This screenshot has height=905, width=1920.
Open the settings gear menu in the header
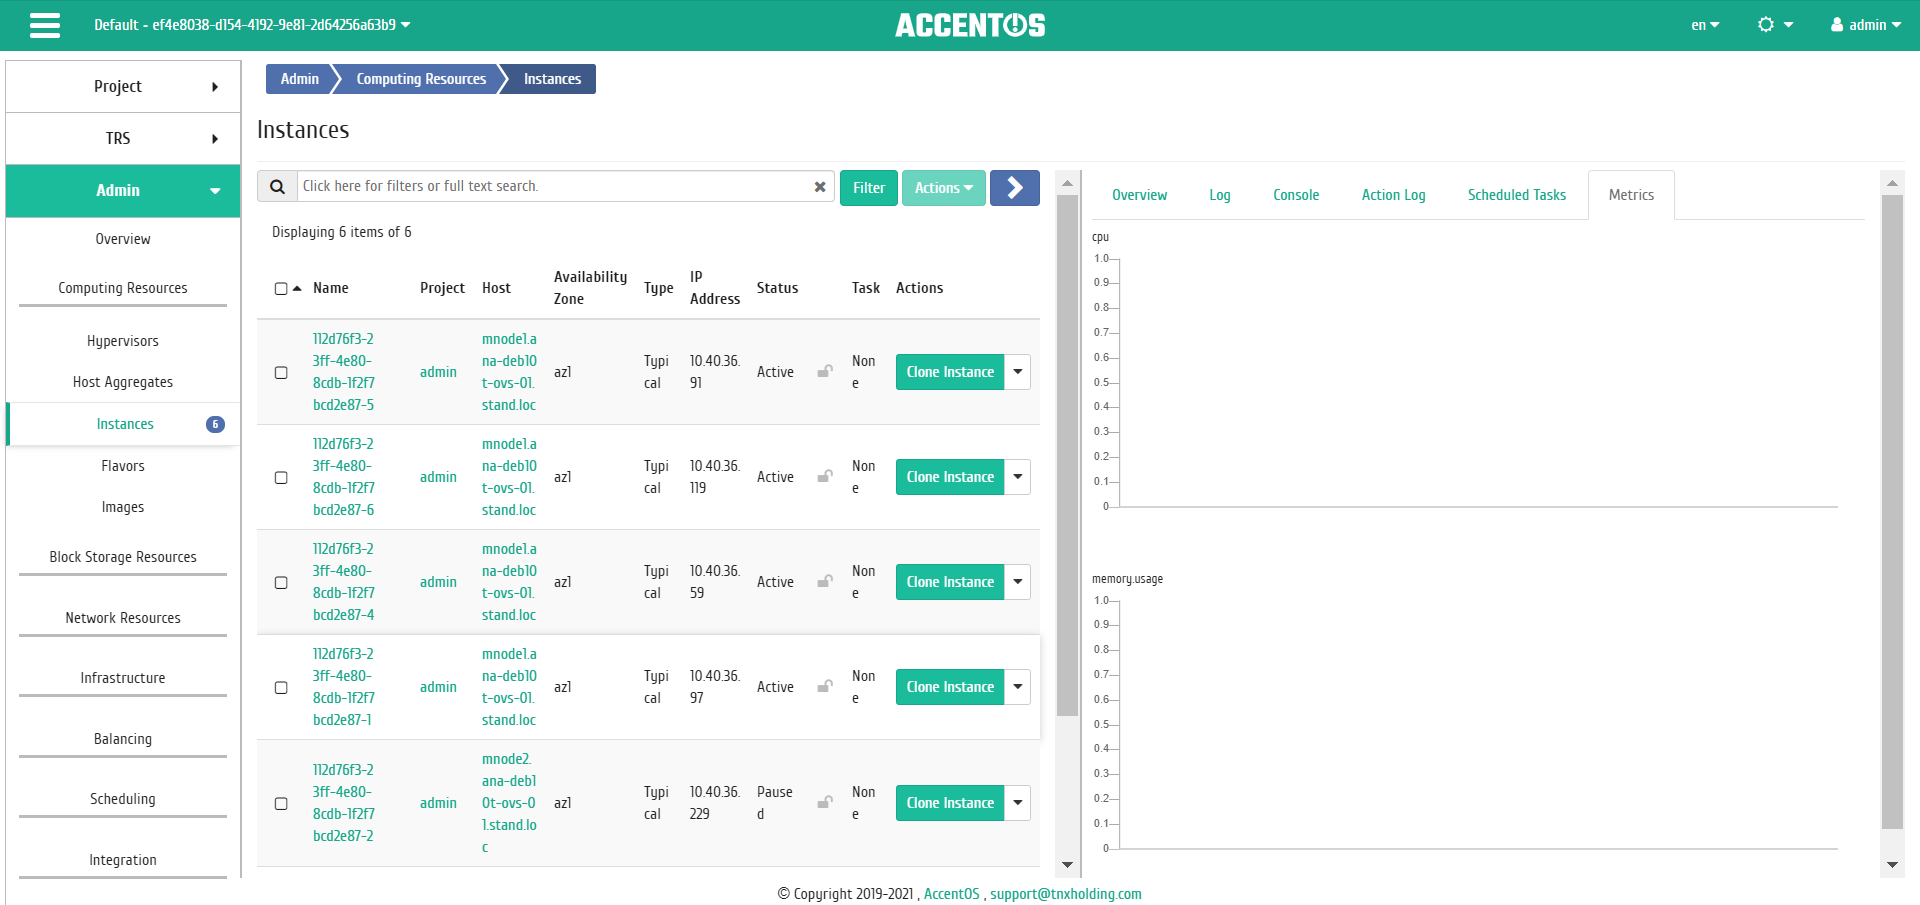click(1775, 25)
